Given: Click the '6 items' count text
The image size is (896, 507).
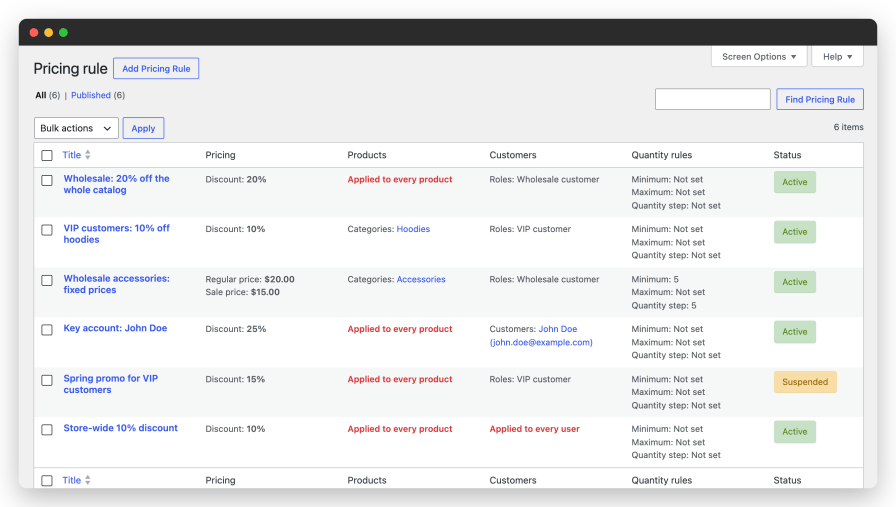Looking at the screenshot, I should point(849,127).
